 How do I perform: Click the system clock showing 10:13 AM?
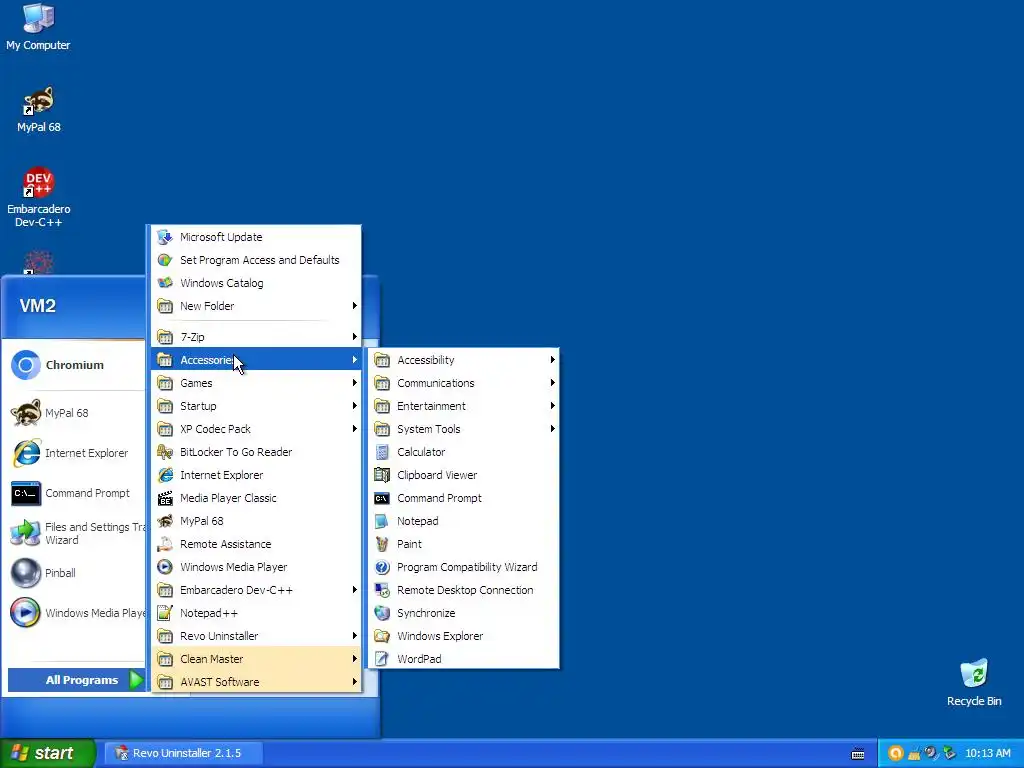pyautogui.click(x=987, y=753)
